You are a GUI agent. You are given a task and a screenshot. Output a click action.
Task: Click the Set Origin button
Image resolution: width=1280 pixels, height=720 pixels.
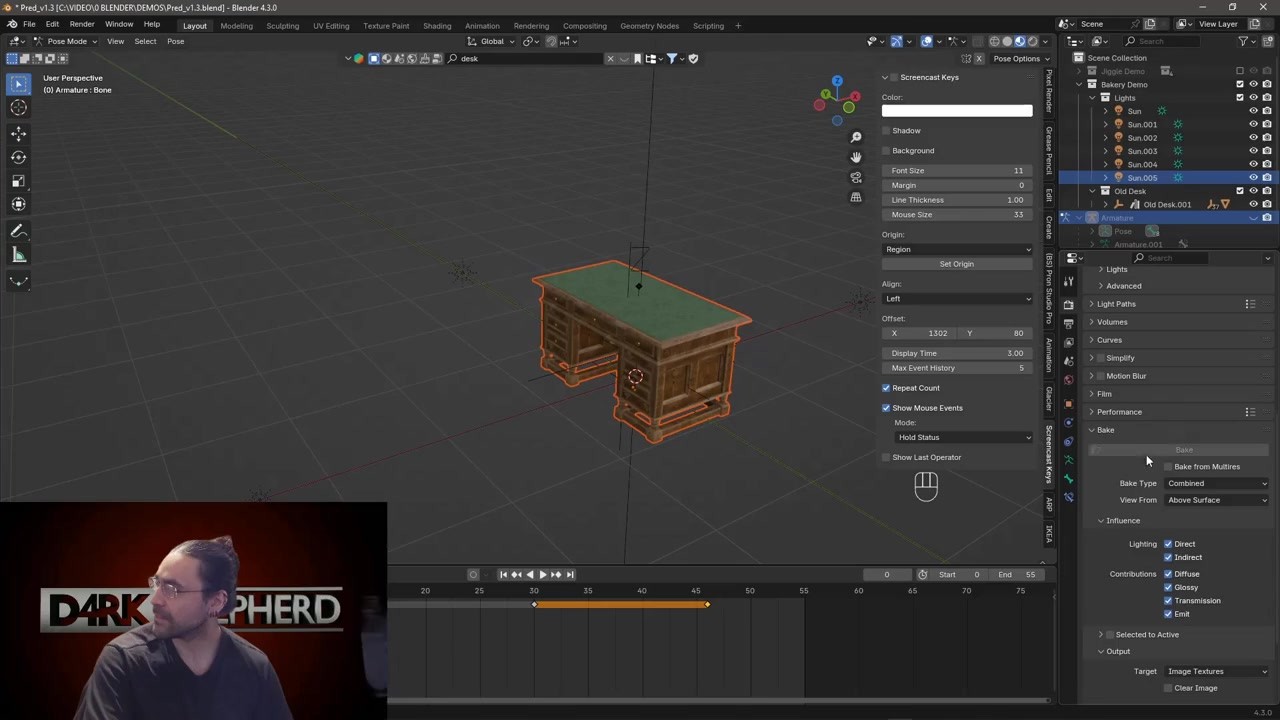(x=956, y=264)
